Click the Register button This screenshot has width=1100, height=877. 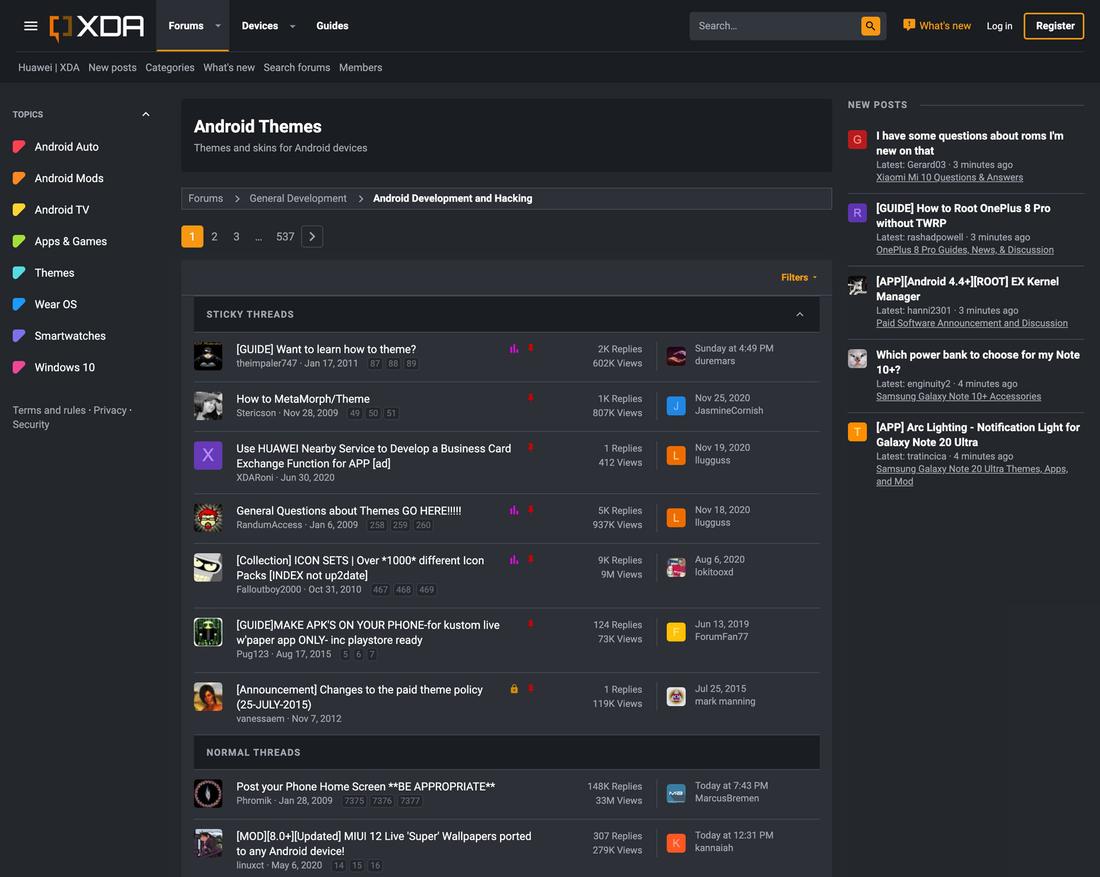pos(1054,26)
